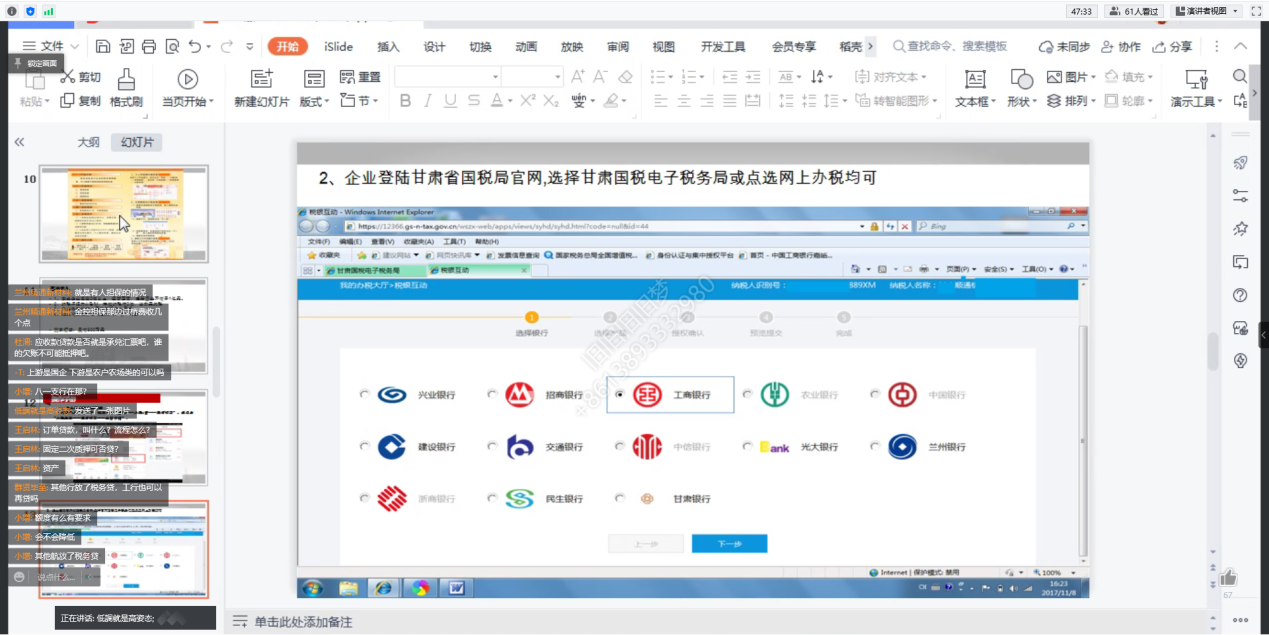Viewport: 1269px width, 635px height.
Task: Open the 文件 file menu
Action: pos(50,46)
